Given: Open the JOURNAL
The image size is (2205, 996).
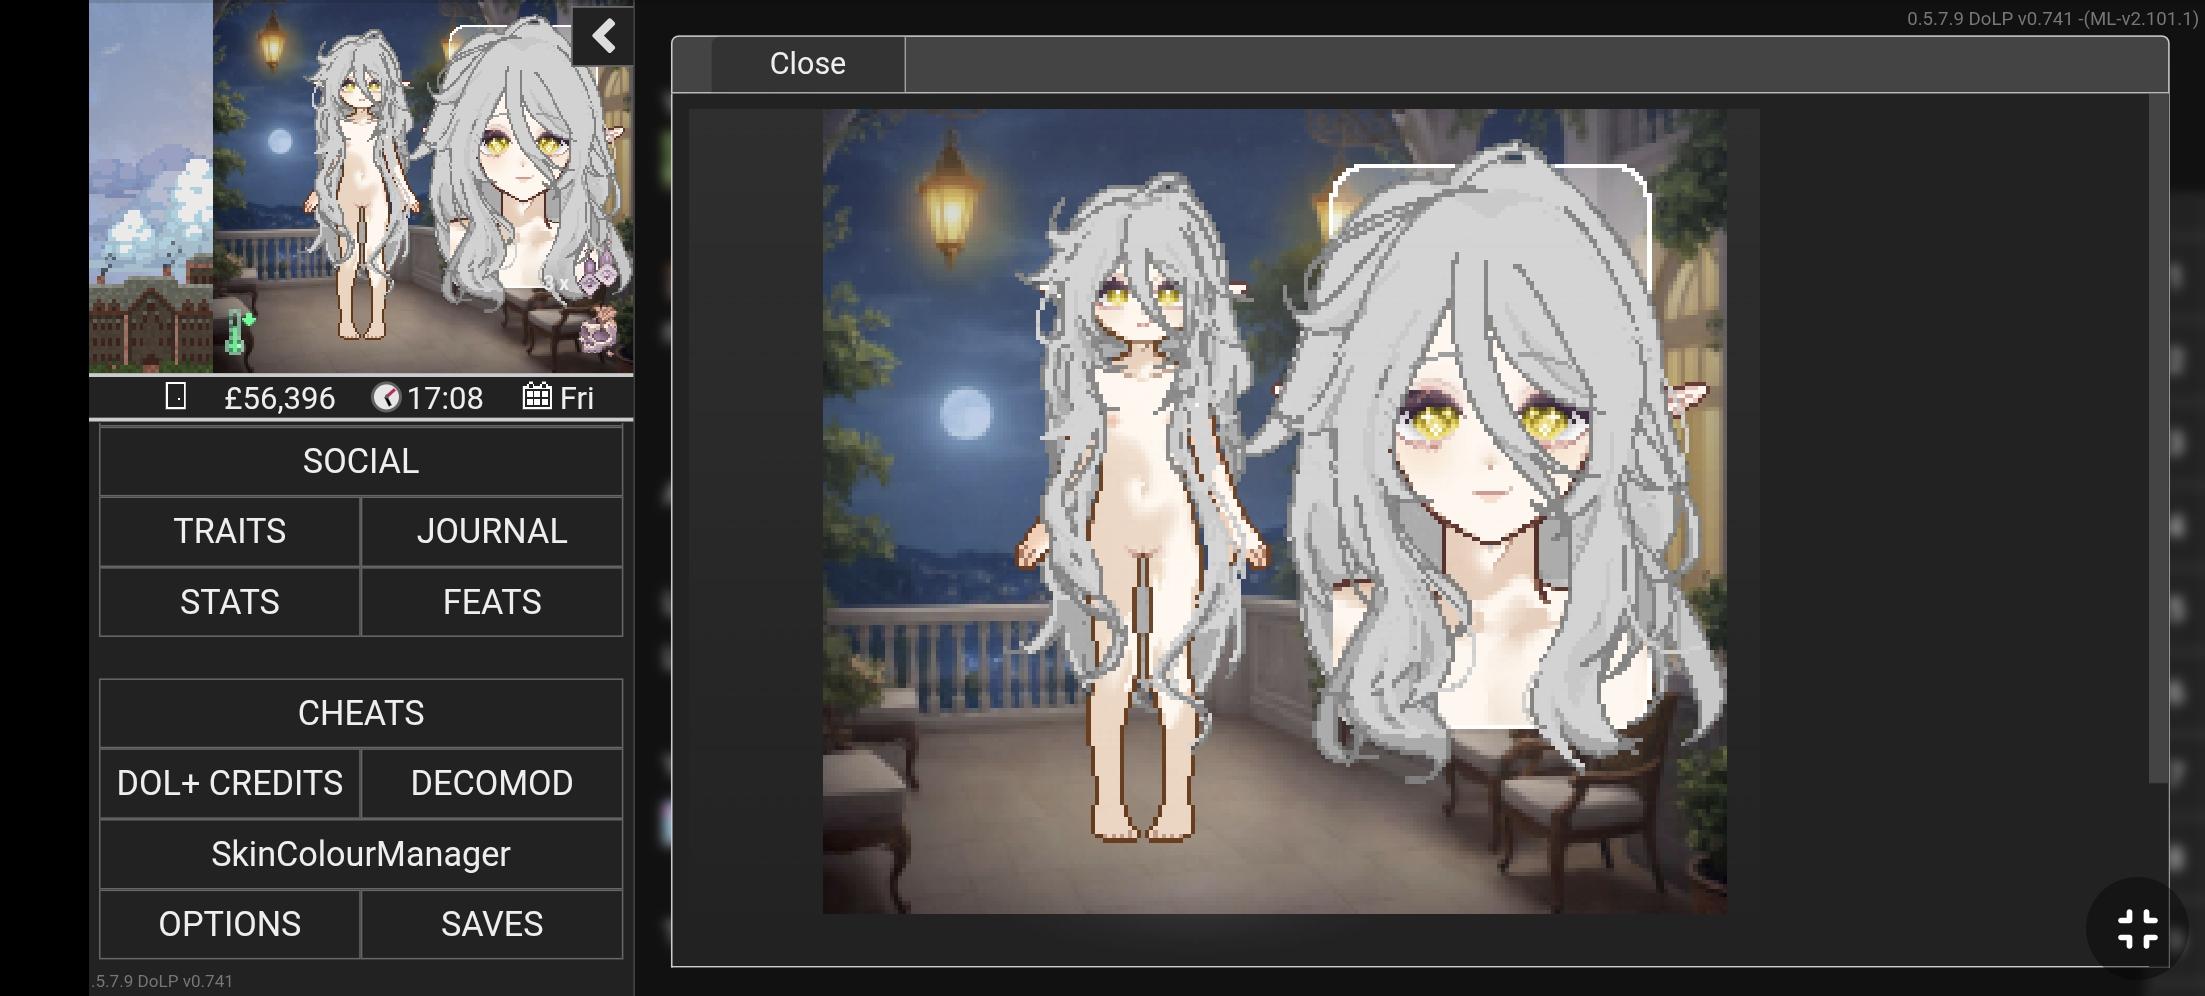Looking at the screenshot, I should pos(491,531).
